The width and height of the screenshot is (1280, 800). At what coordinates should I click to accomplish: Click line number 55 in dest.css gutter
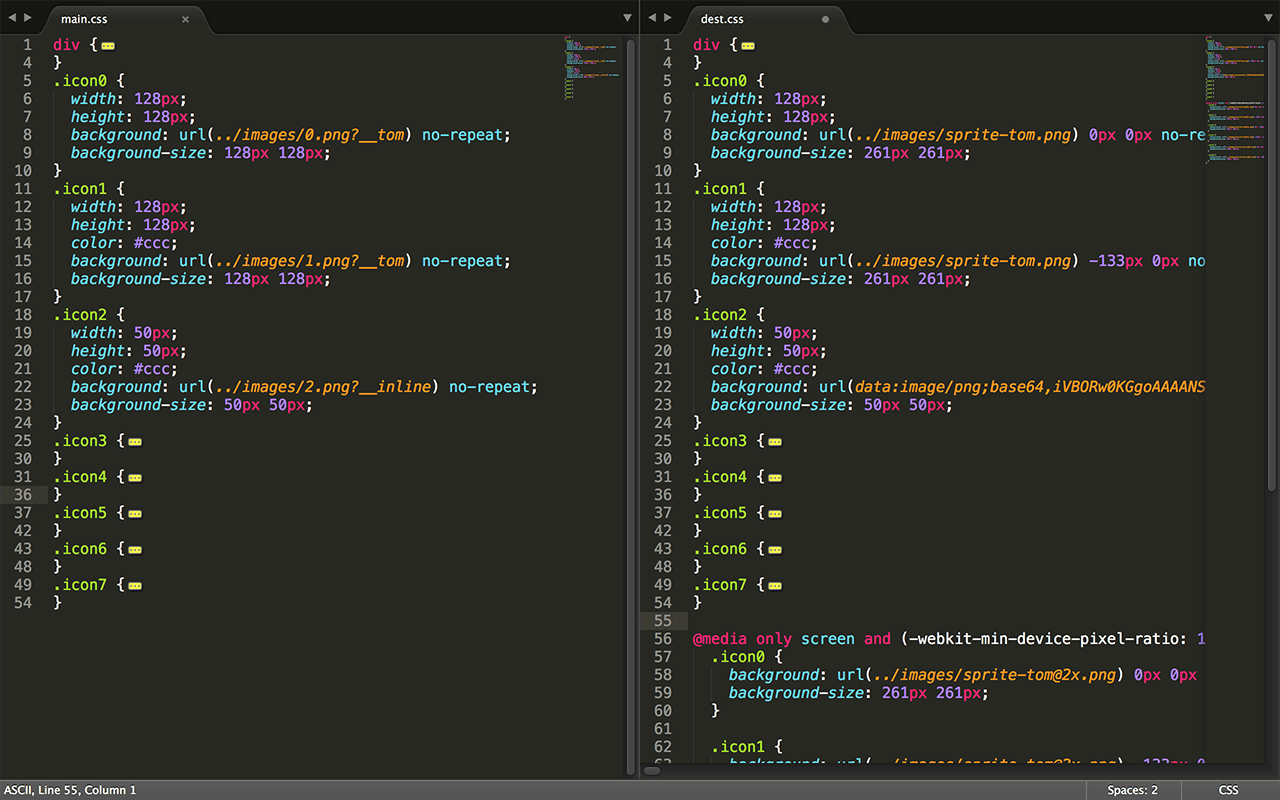click(x=662, y=621)
